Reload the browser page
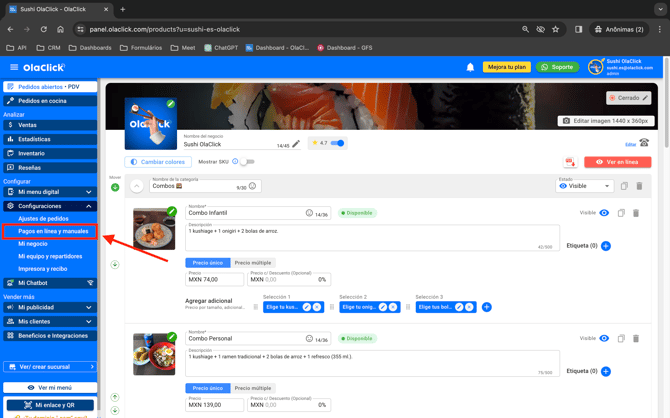The height and width of the screenshot is (418, 670). (44, 29)
